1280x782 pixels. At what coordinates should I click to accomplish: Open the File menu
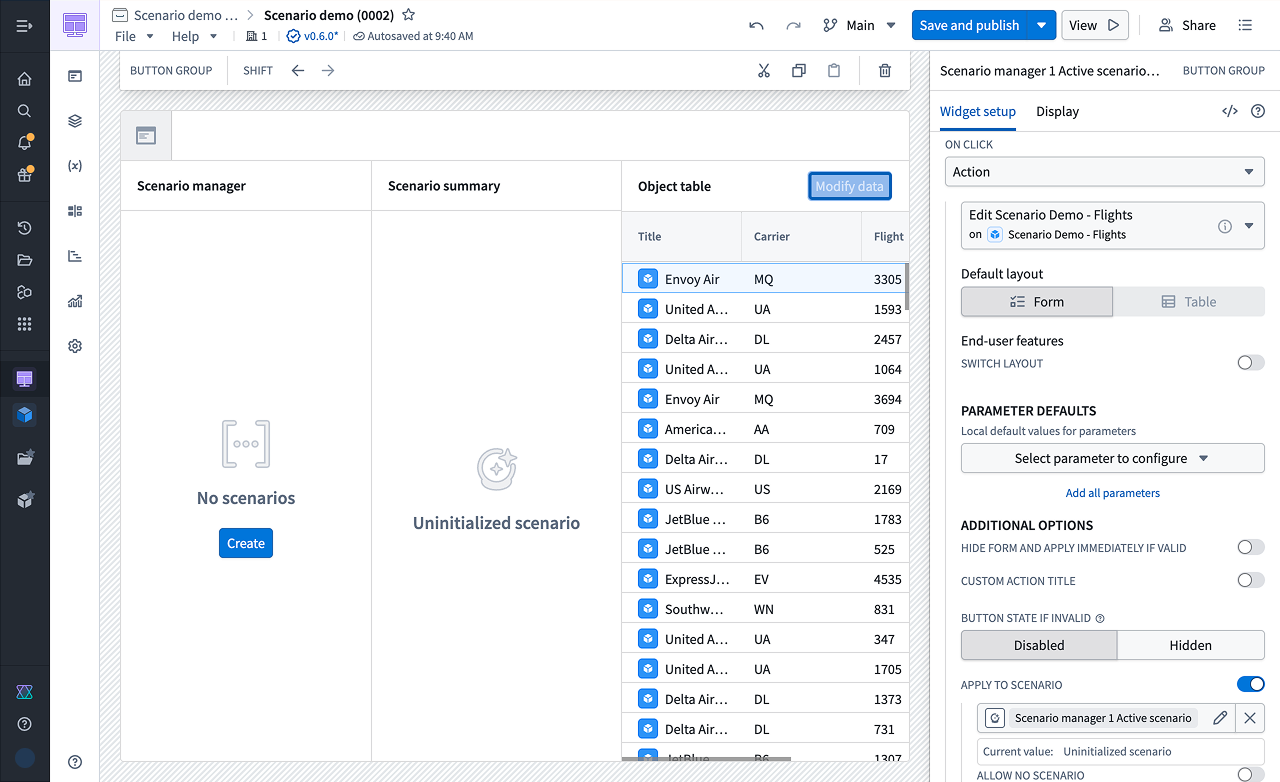pyautogui.click(x=134, y=37)
